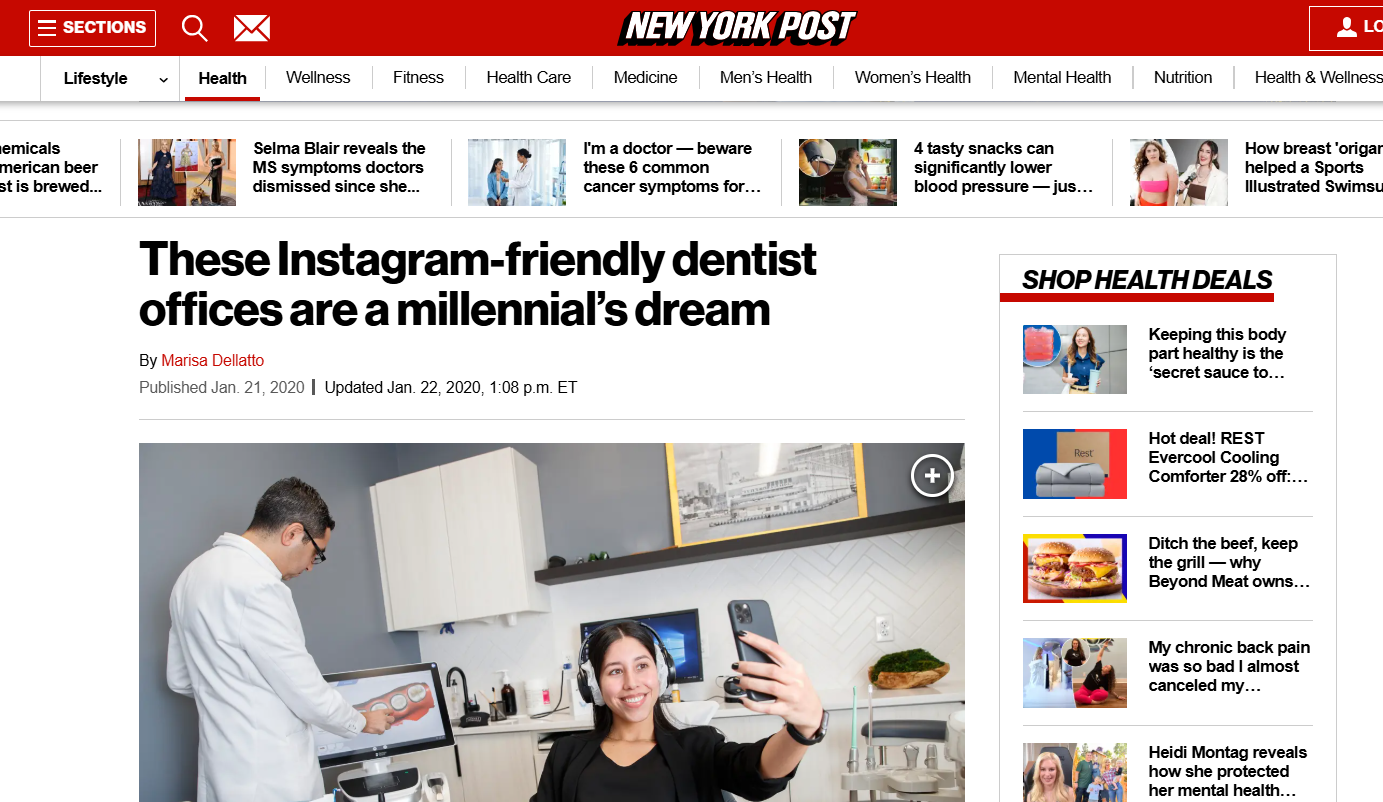Click the Beyond Meat burger thumbnail
This screenshot has height=802, width=1383.
coord(1075,568)
